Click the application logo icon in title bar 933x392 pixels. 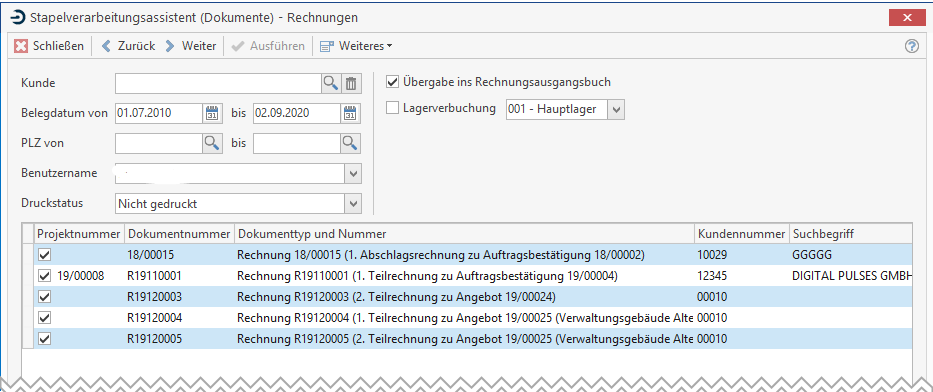18,18
